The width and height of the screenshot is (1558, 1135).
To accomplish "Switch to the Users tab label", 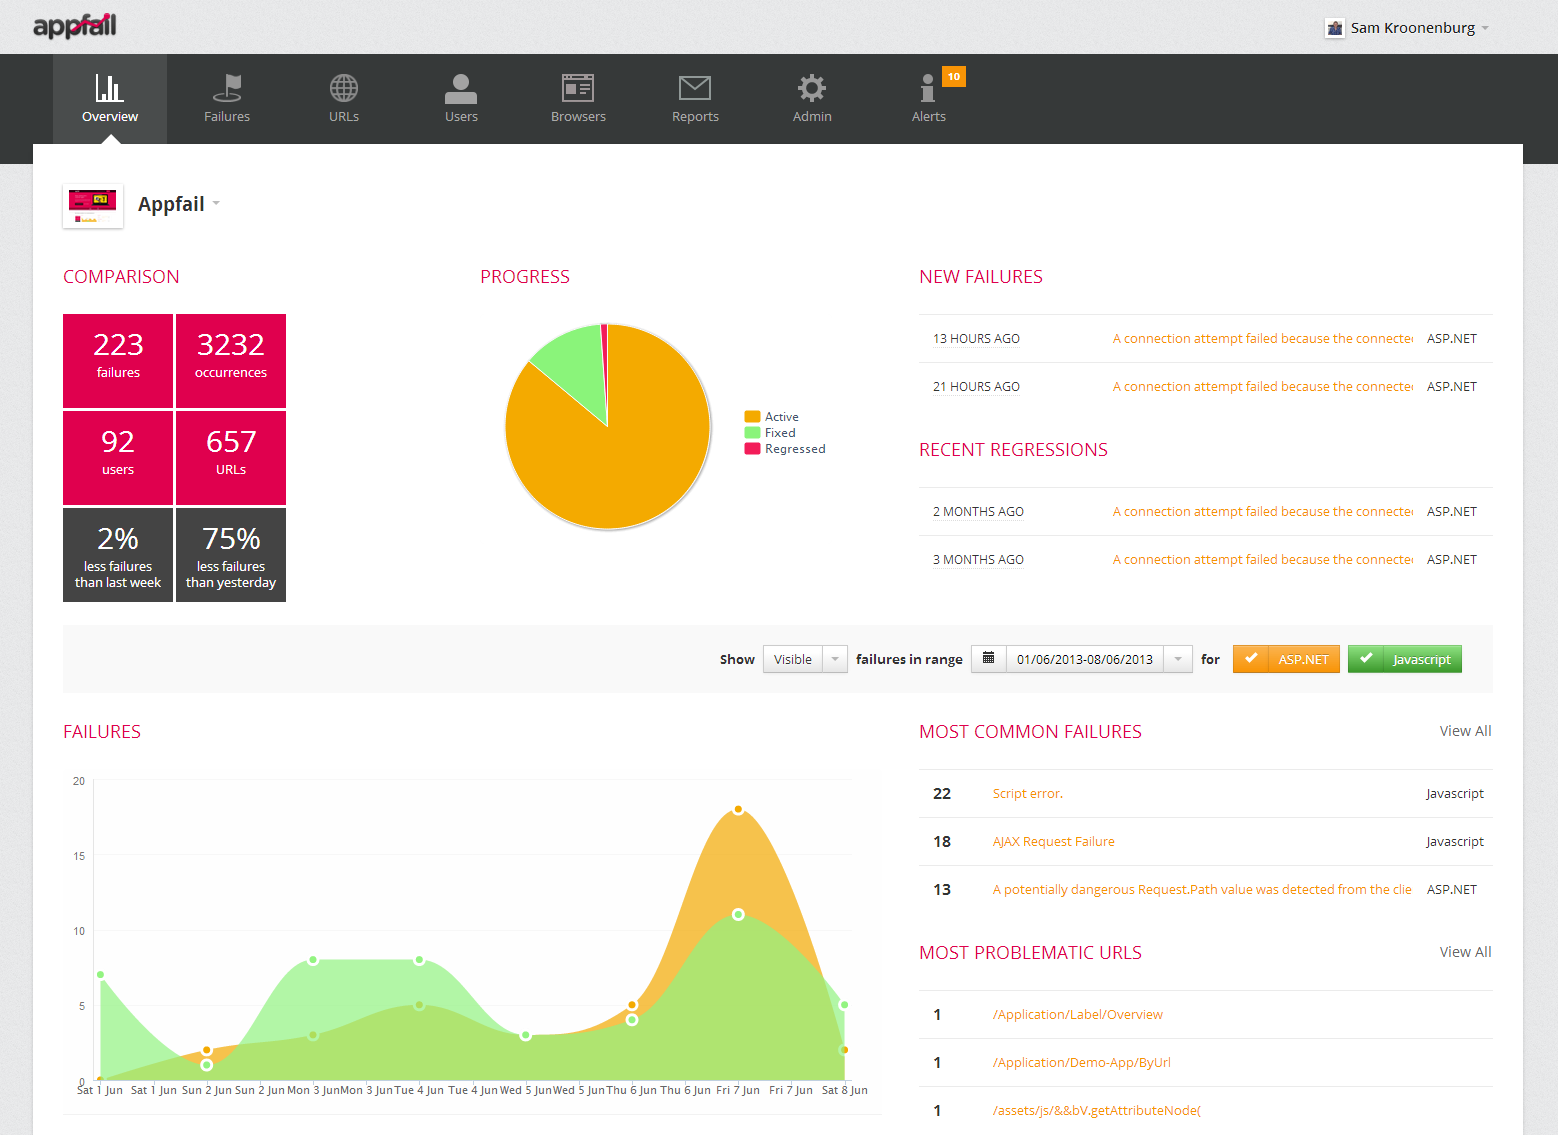I will 461,116.
